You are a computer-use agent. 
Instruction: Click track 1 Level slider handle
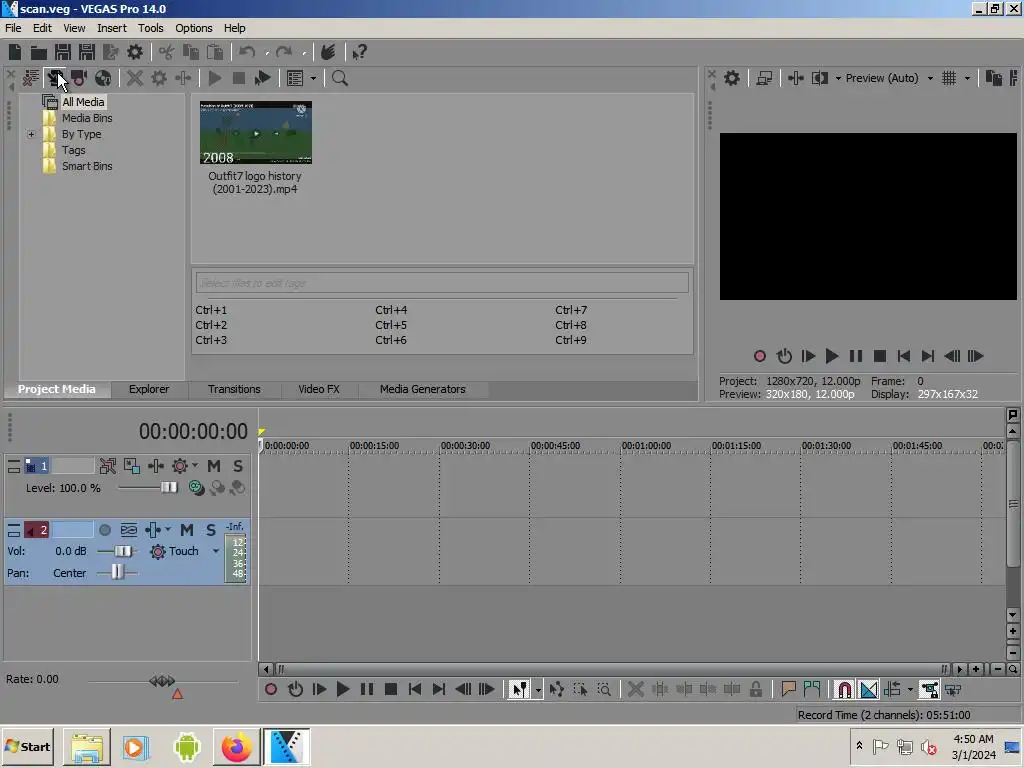(x=168, y=487)
